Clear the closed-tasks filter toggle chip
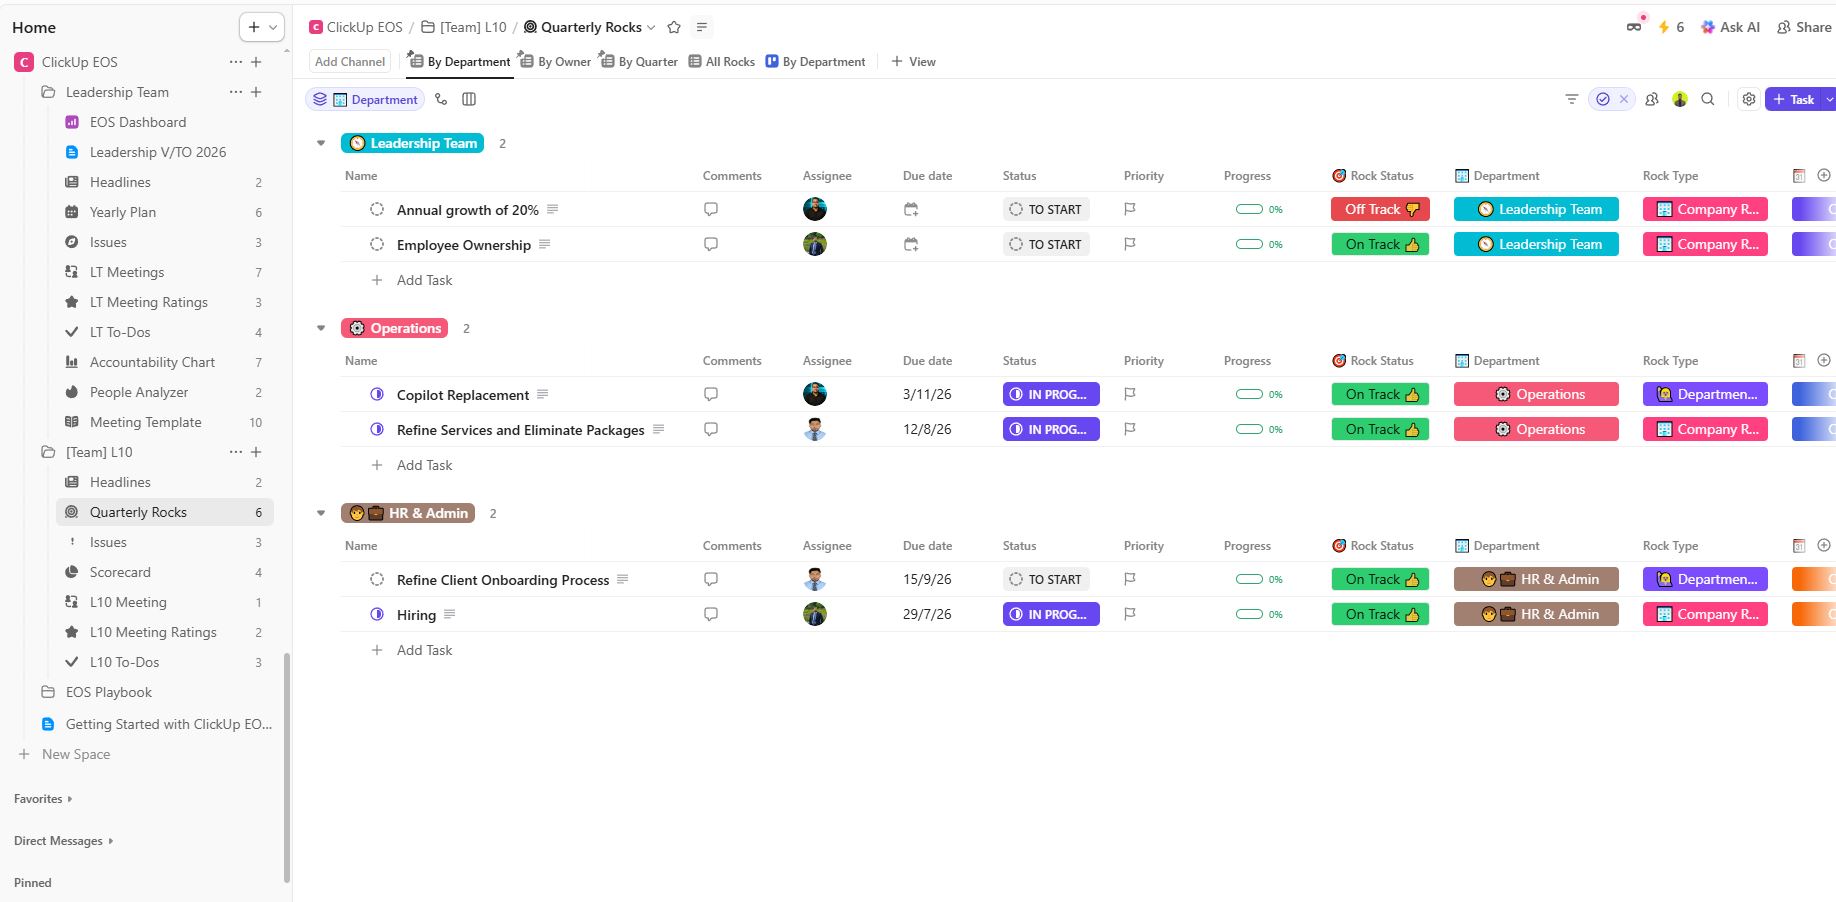This screenshot has height=902, width=1836. click(1624, 99)
